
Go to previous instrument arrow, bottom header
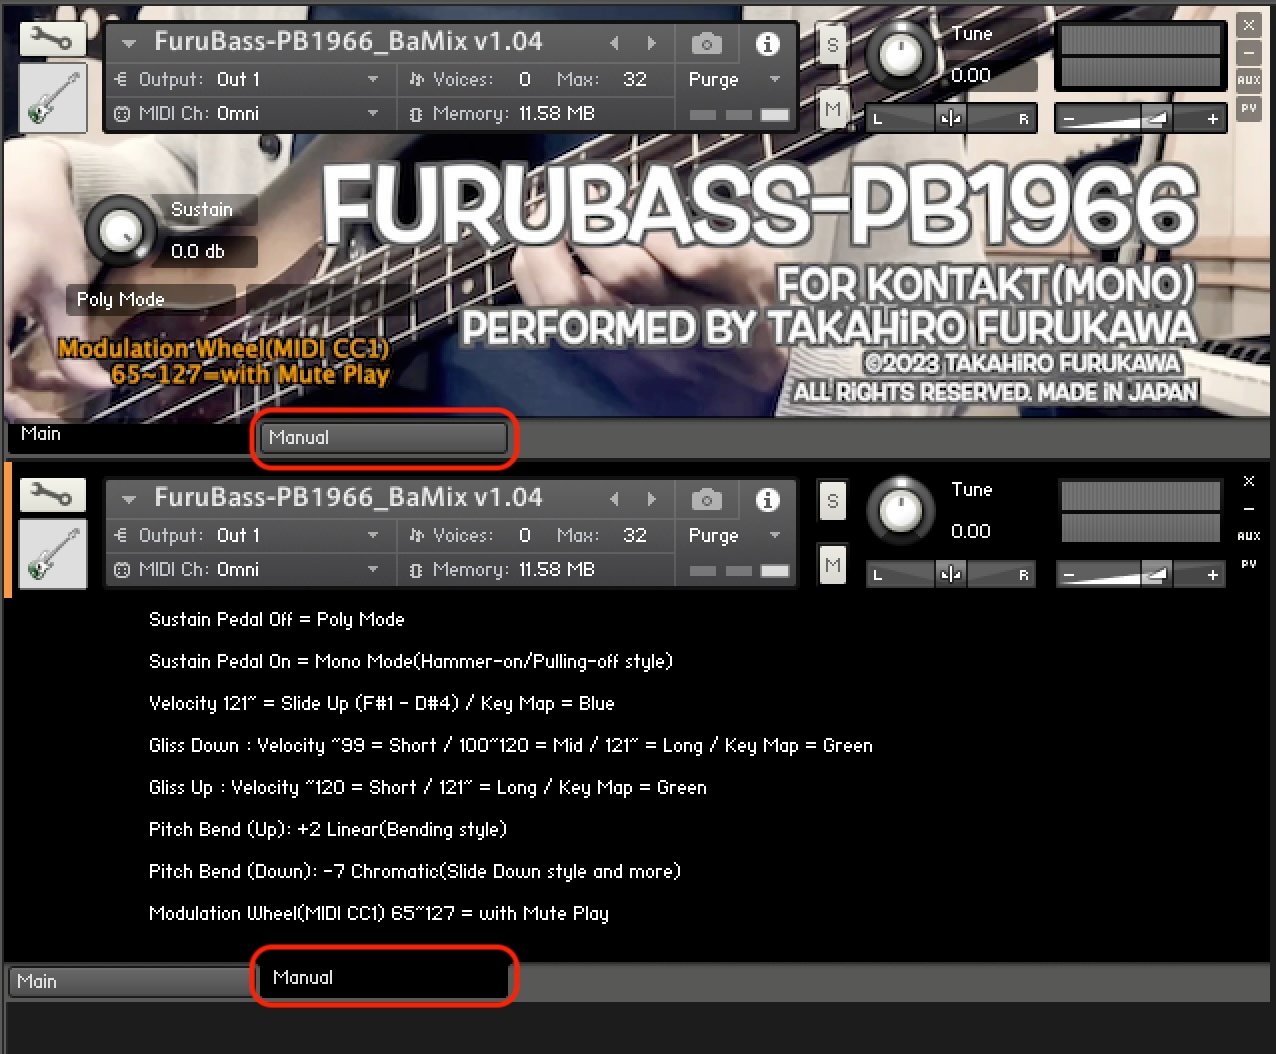(614, 499)
